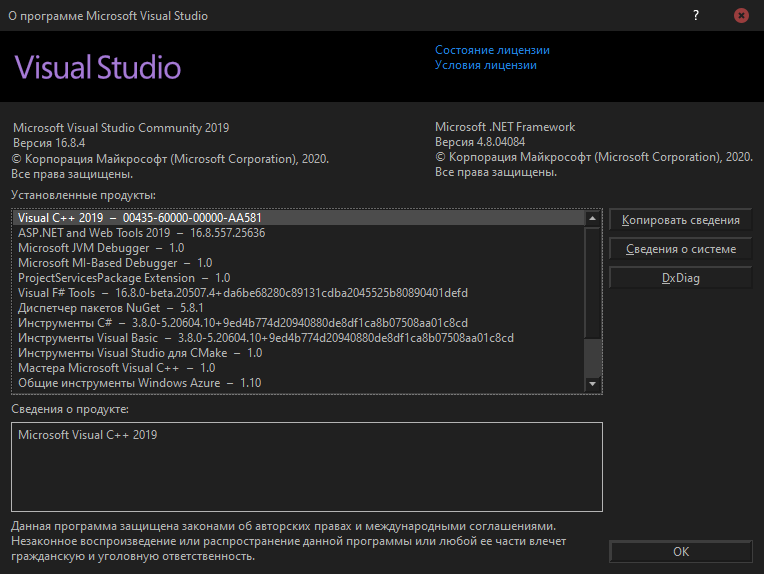Click Microsoft .NET Framework text
Viewport: 764px width, 574px height.
tap(505, 127)
